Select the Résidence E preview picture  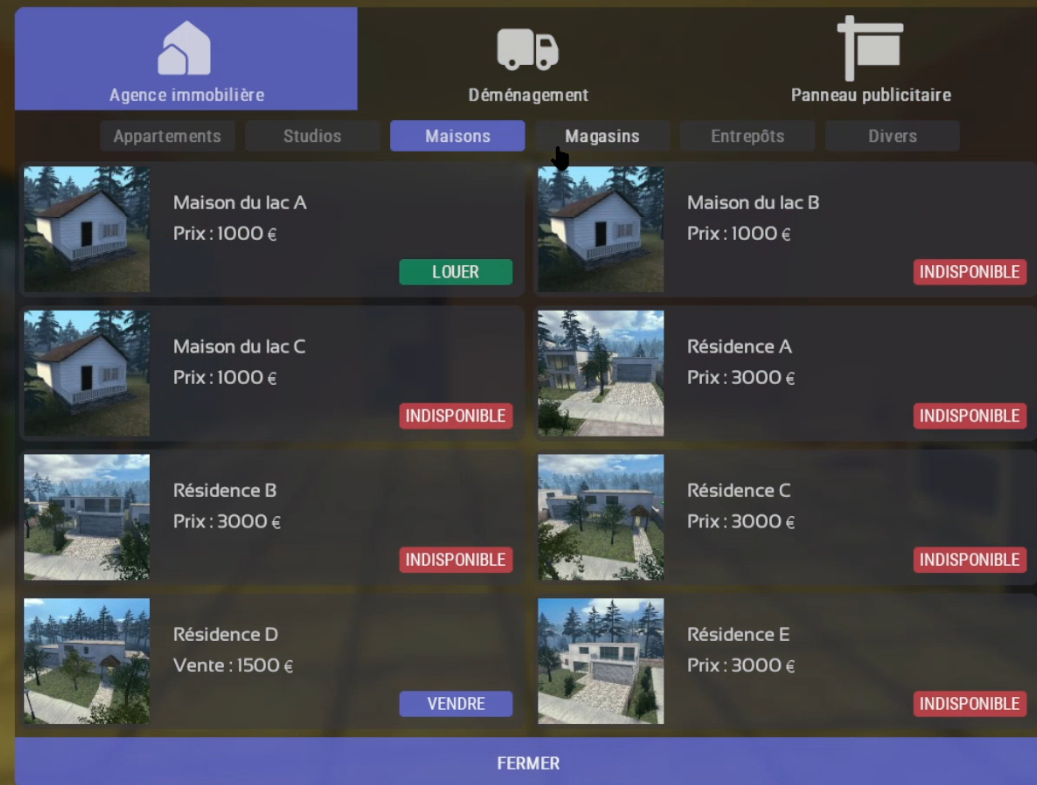pos(601,661)
